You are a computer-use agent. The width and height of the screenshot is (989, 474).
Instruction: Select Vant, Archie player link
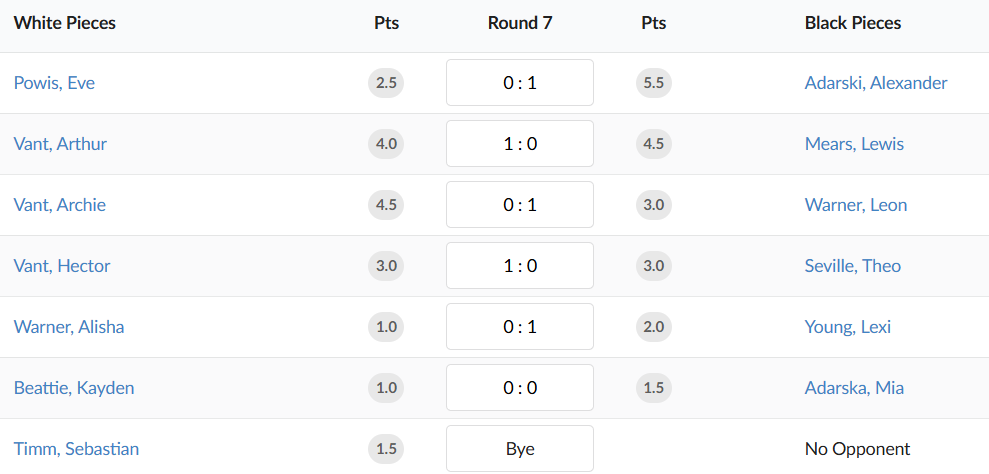click(59, 205)
